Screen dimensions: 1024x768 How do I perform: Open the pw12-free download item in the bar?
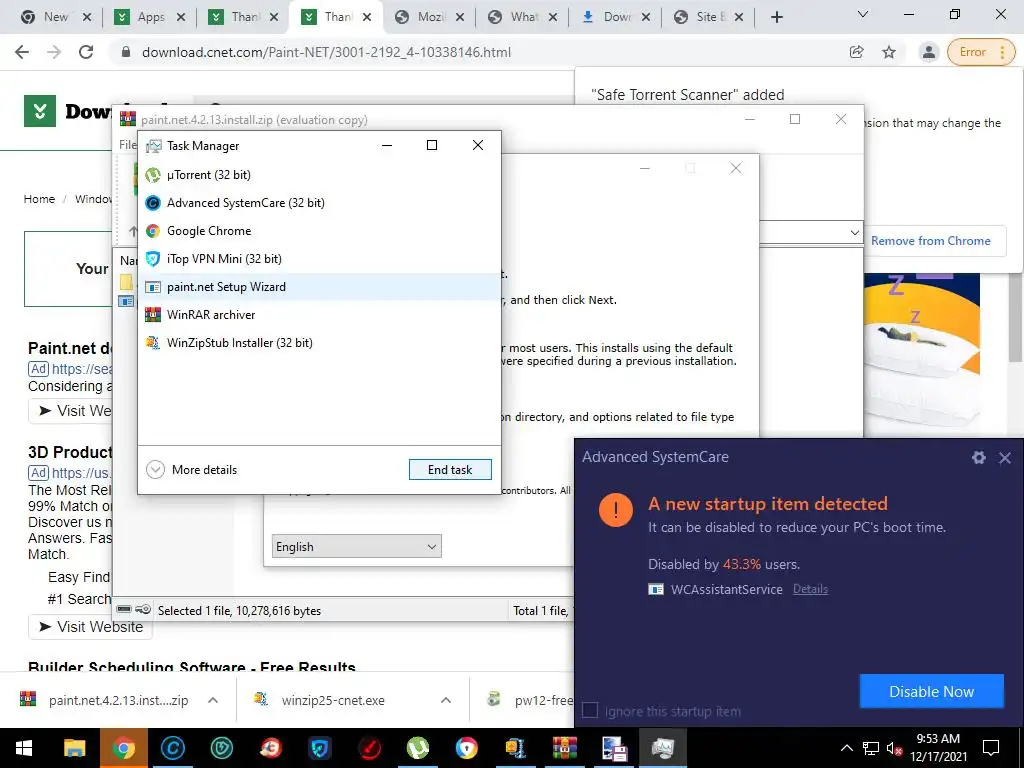click(529, 700)
